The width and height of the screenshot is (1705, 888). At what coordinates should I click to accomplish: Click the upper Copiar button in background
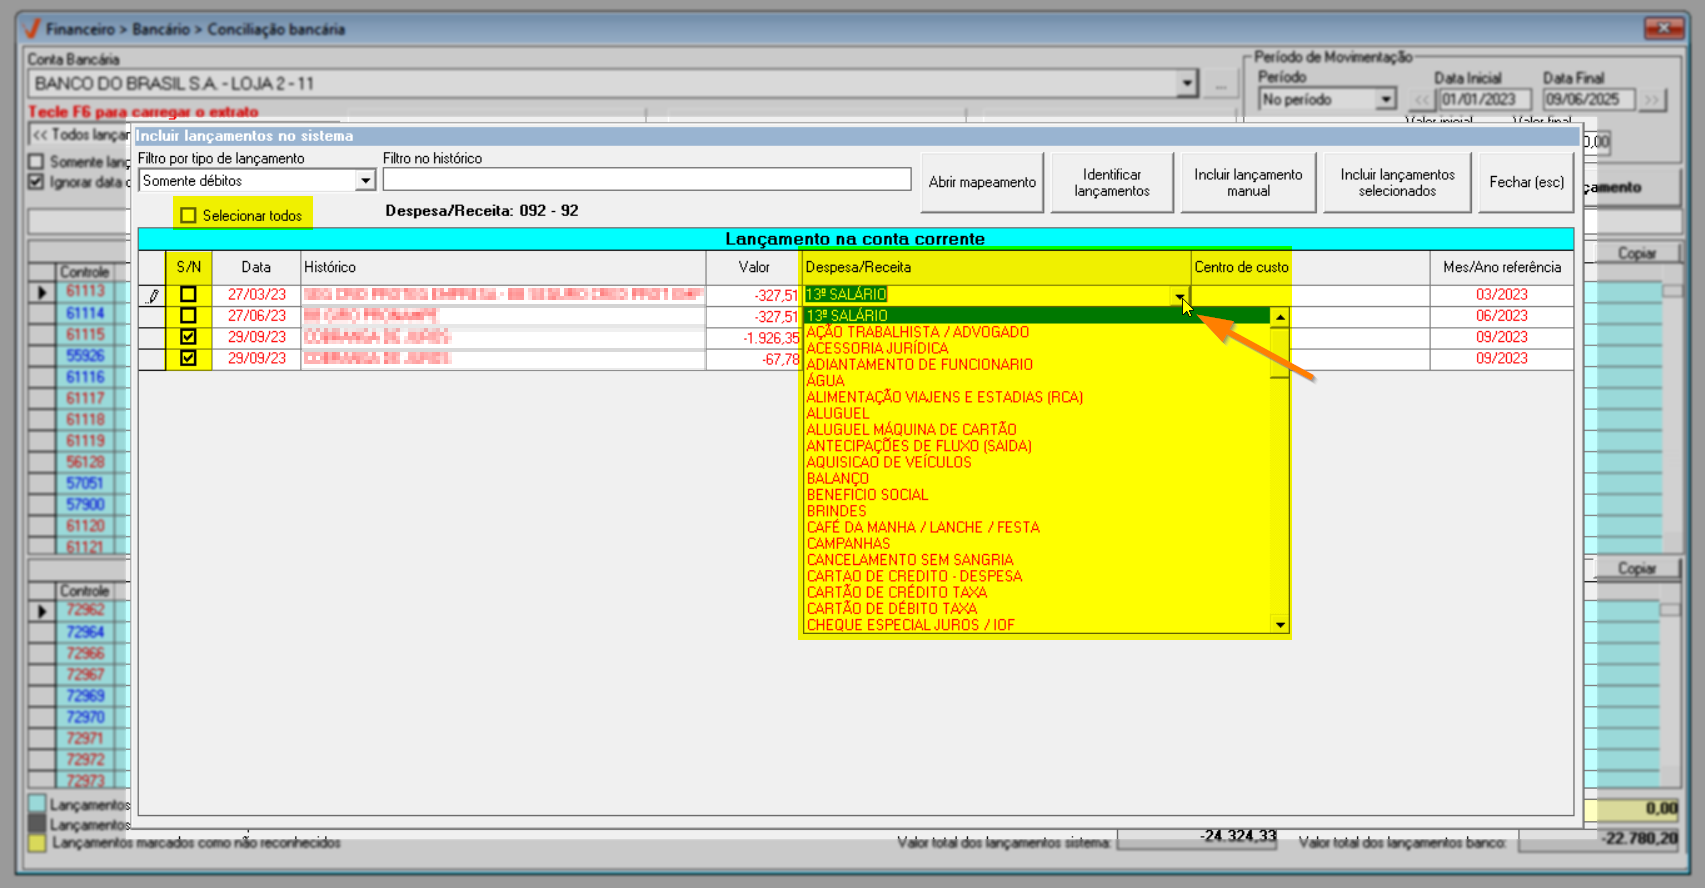tap(1636, 253)
